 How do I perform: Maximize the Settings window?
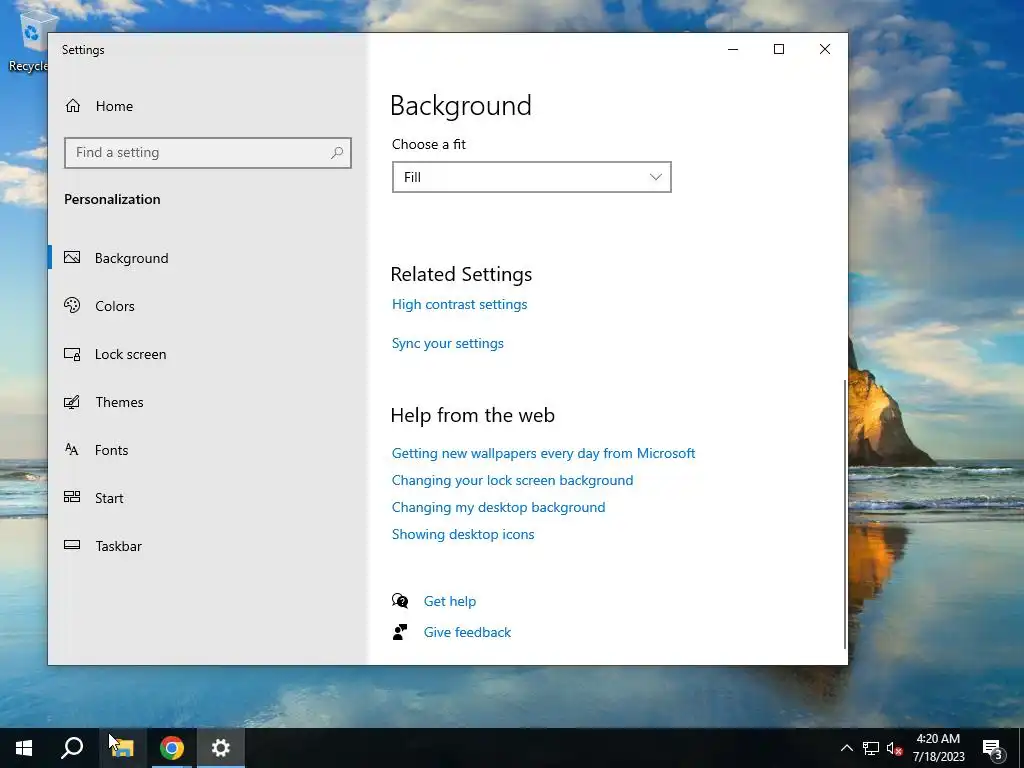click(x=779, y=49)
